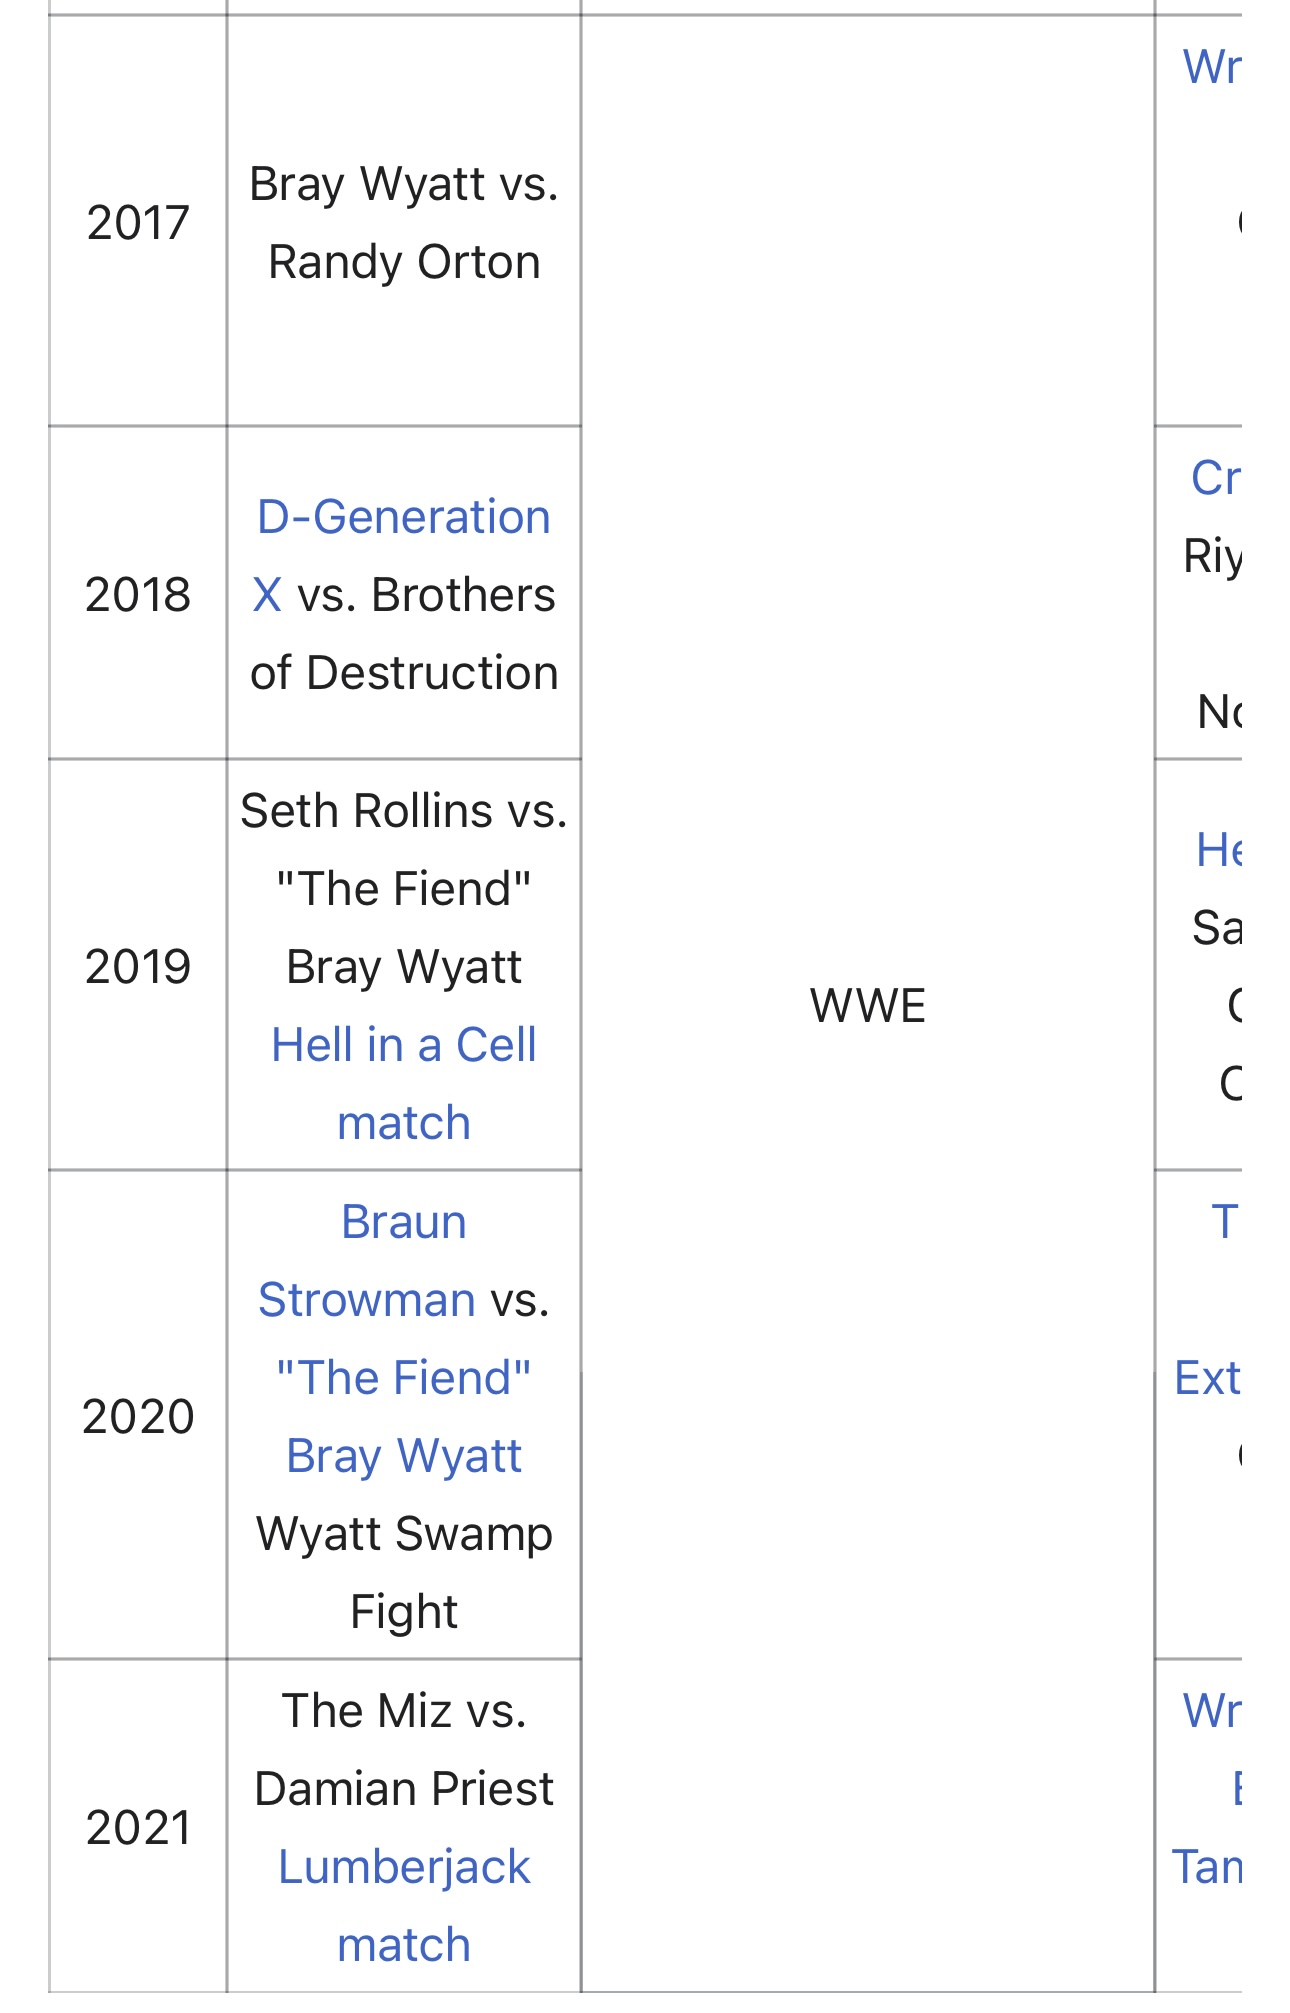Click the 2017 year cell

138,222
